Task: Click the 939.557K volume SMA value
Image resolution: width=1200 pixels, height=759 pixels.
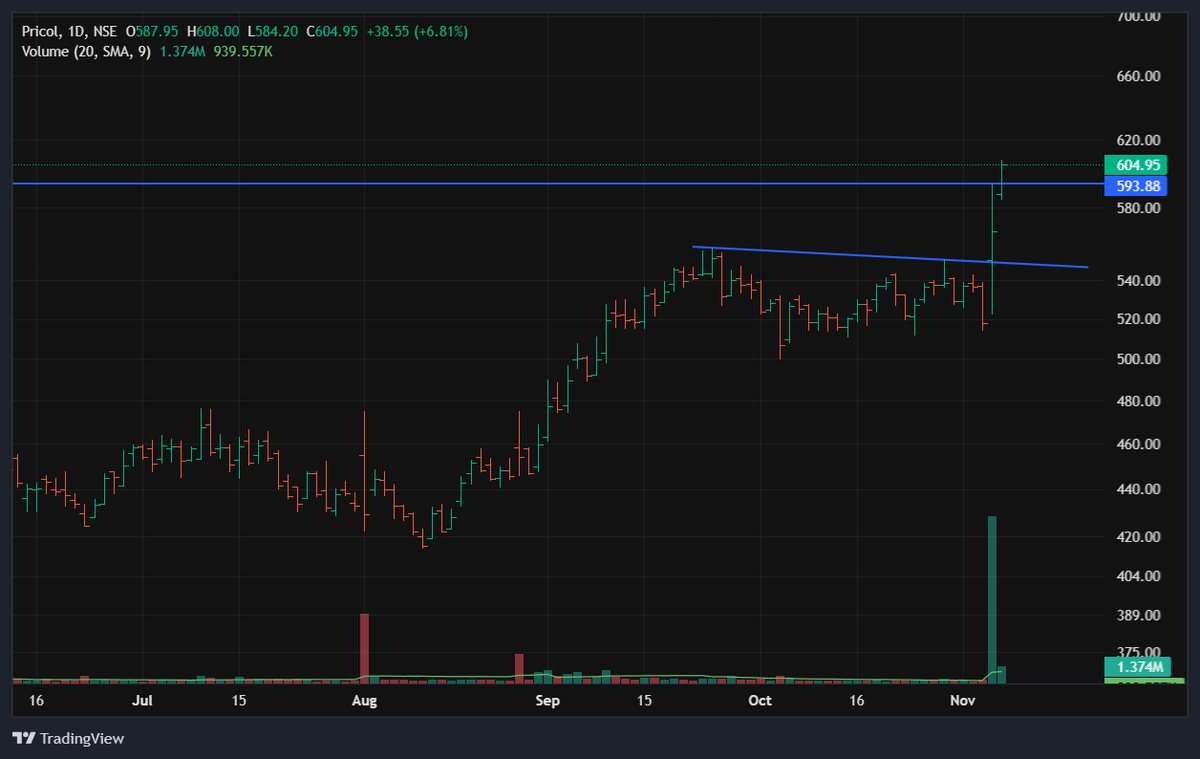Action: [241, 51]
